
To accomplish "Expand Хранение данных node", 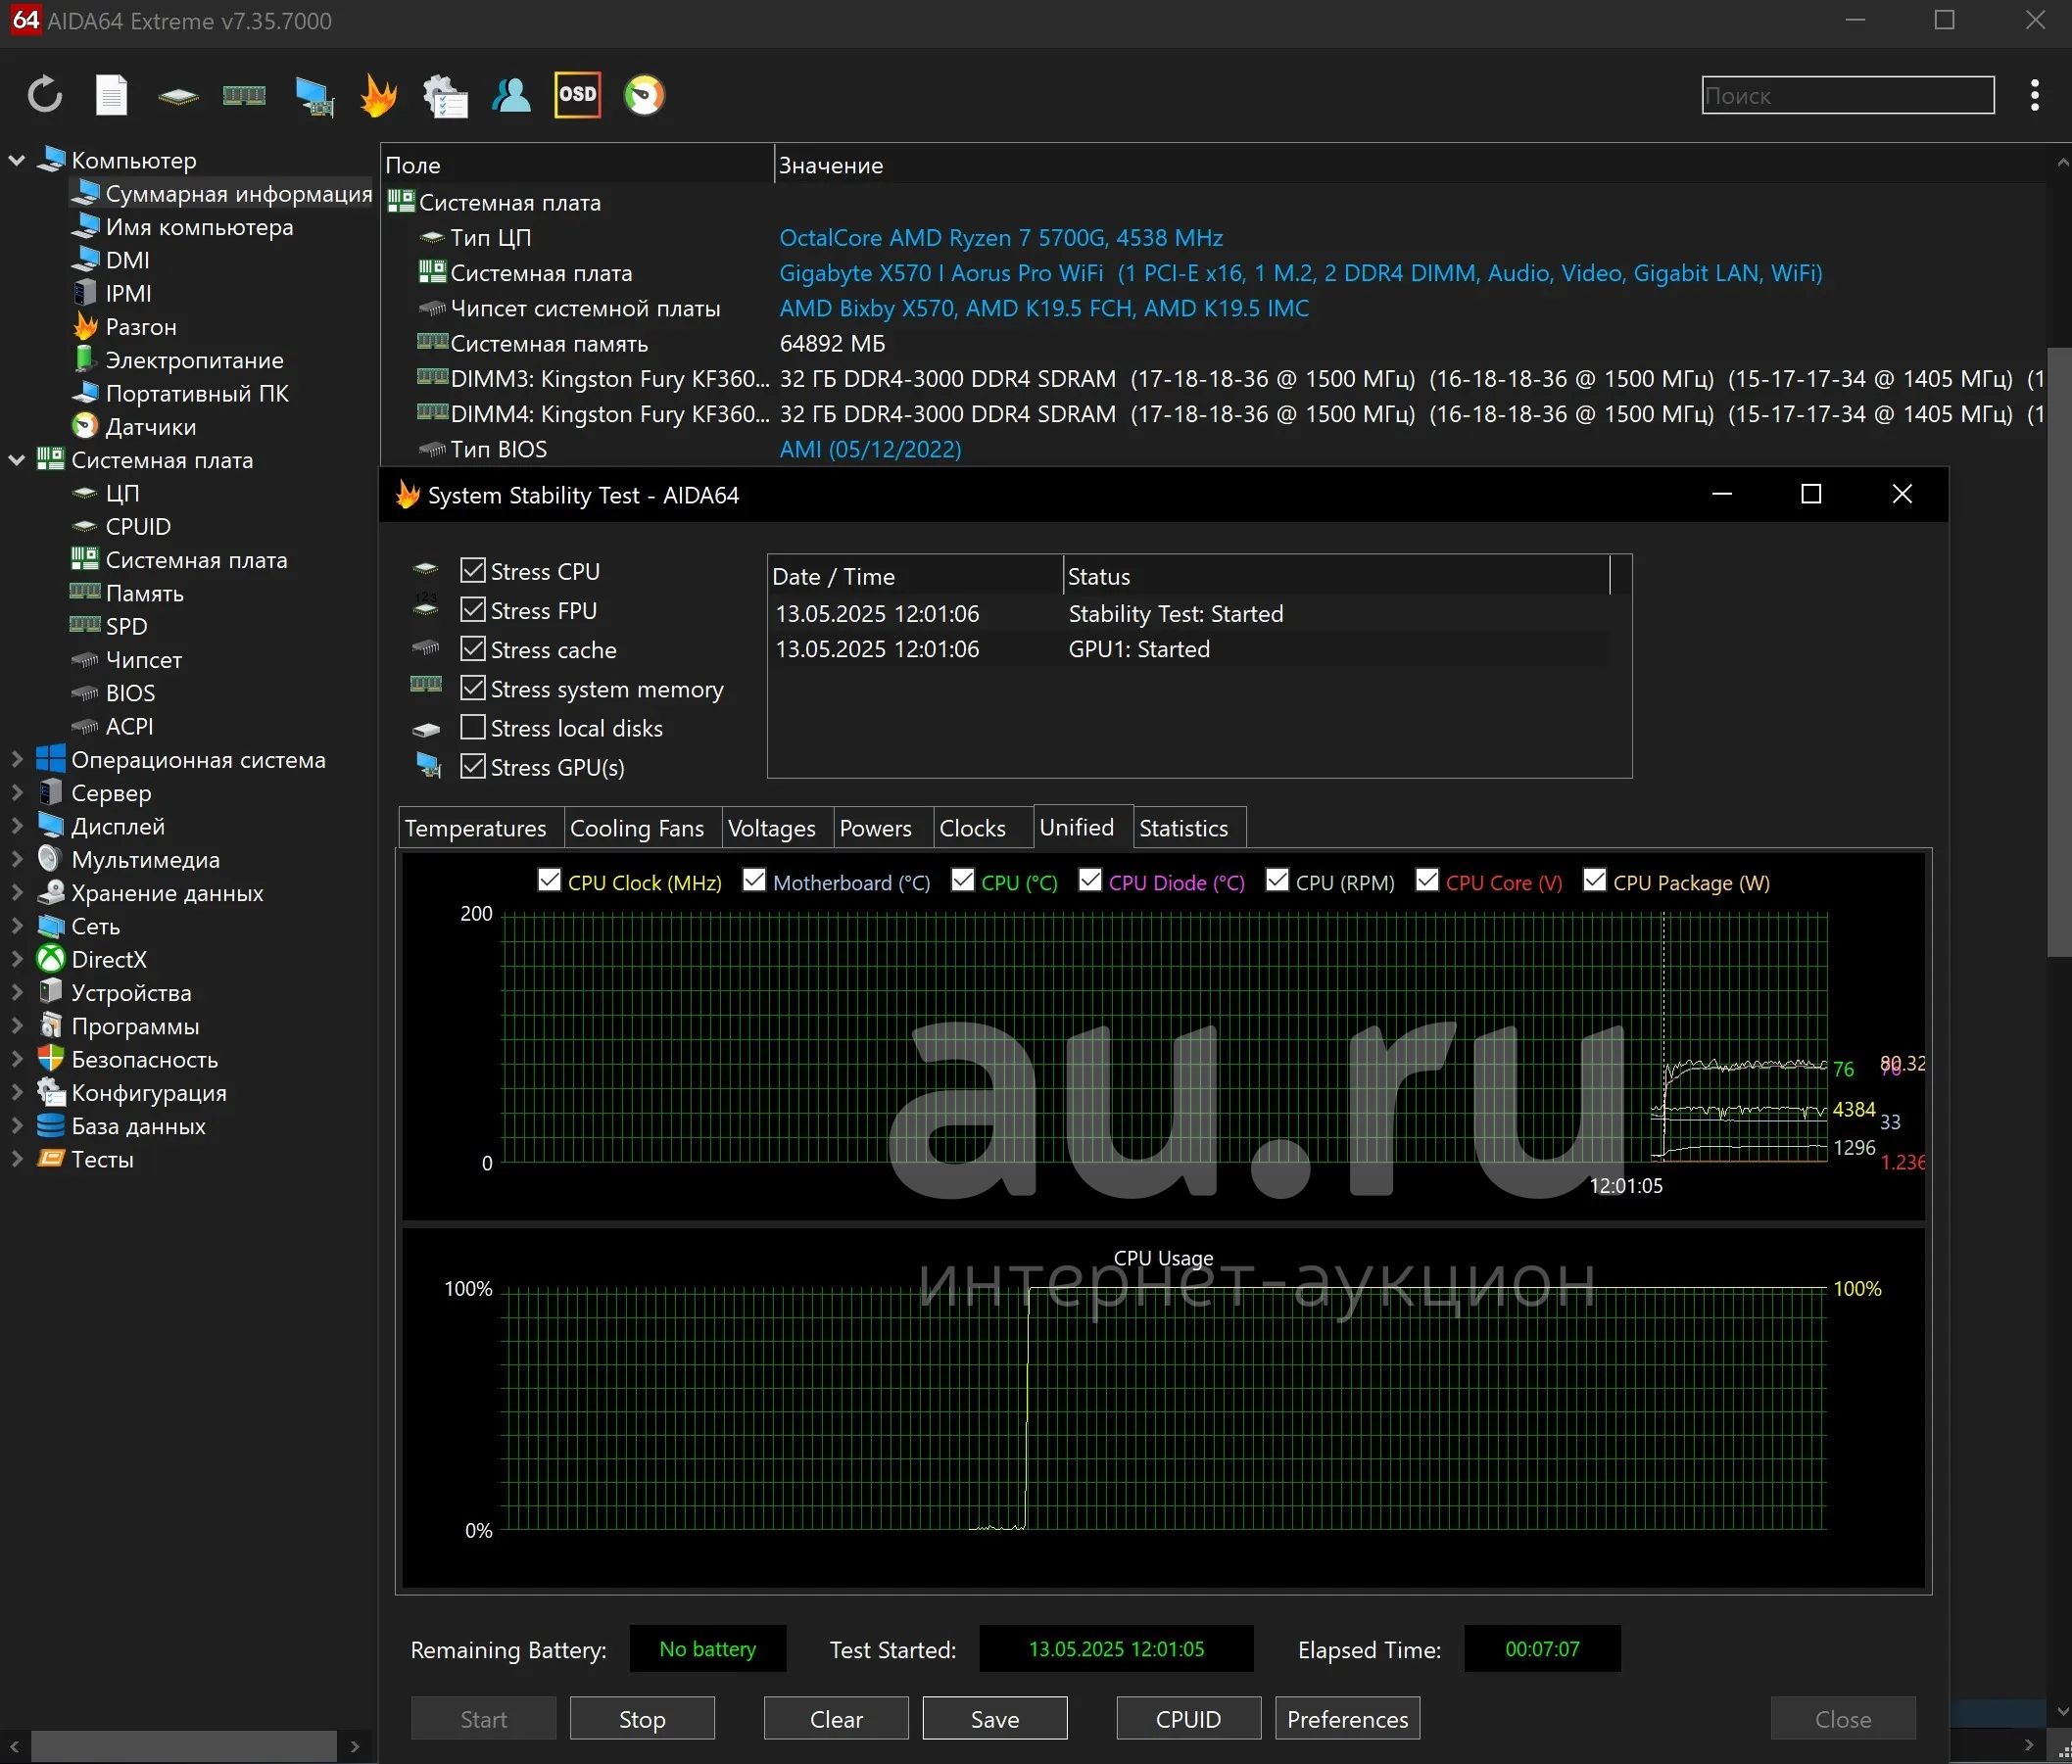I will [17, 893].
